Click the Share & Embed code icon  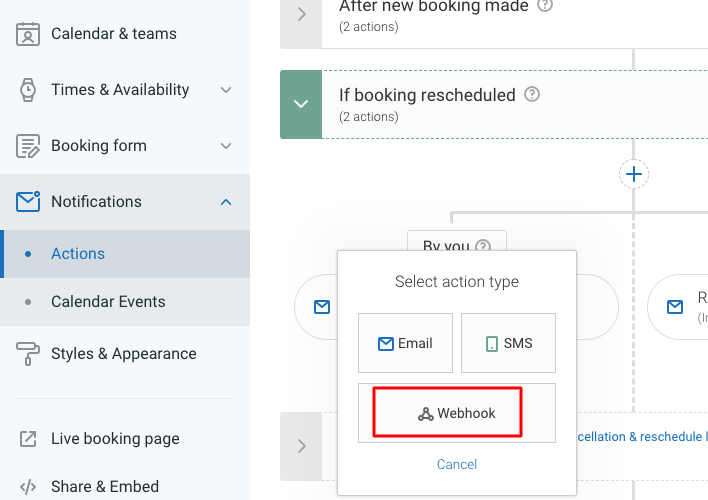click(x=28, y=487)
